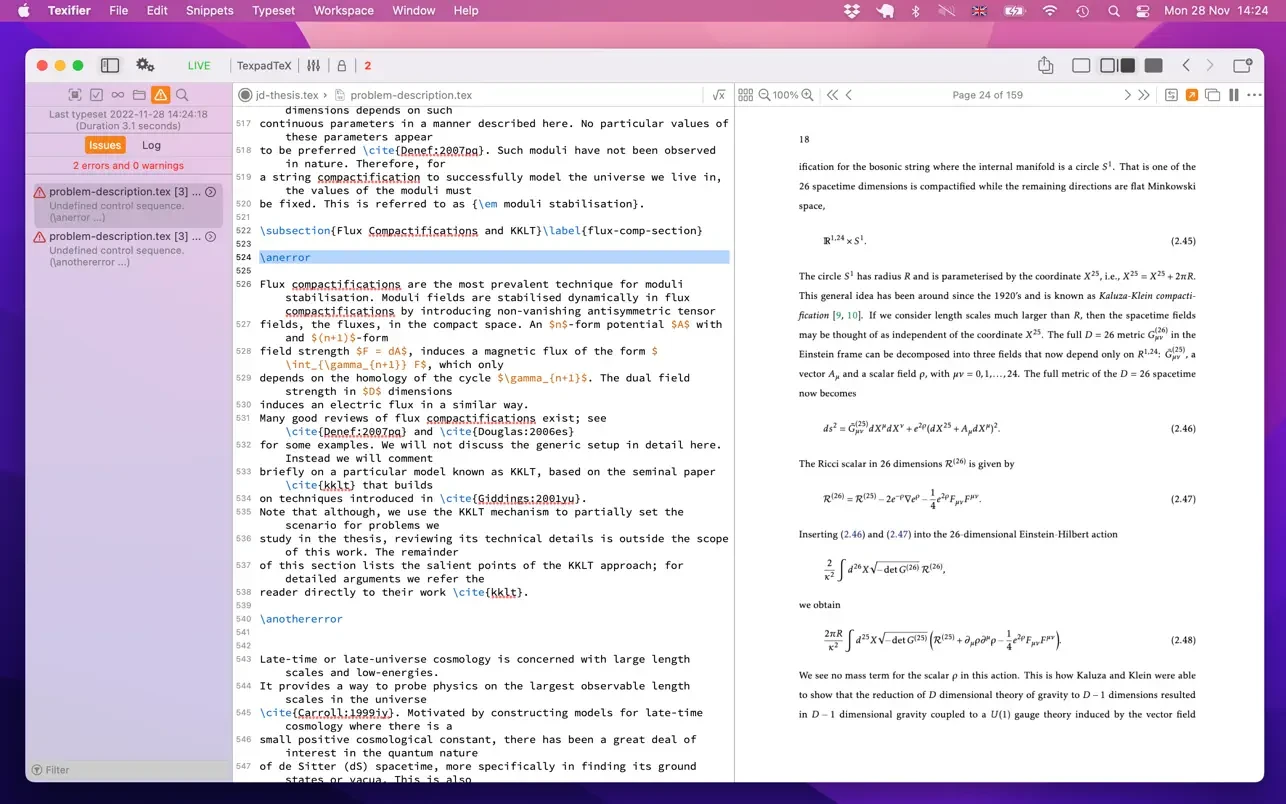Open the Typeset menu

click(x=273, y=10)
